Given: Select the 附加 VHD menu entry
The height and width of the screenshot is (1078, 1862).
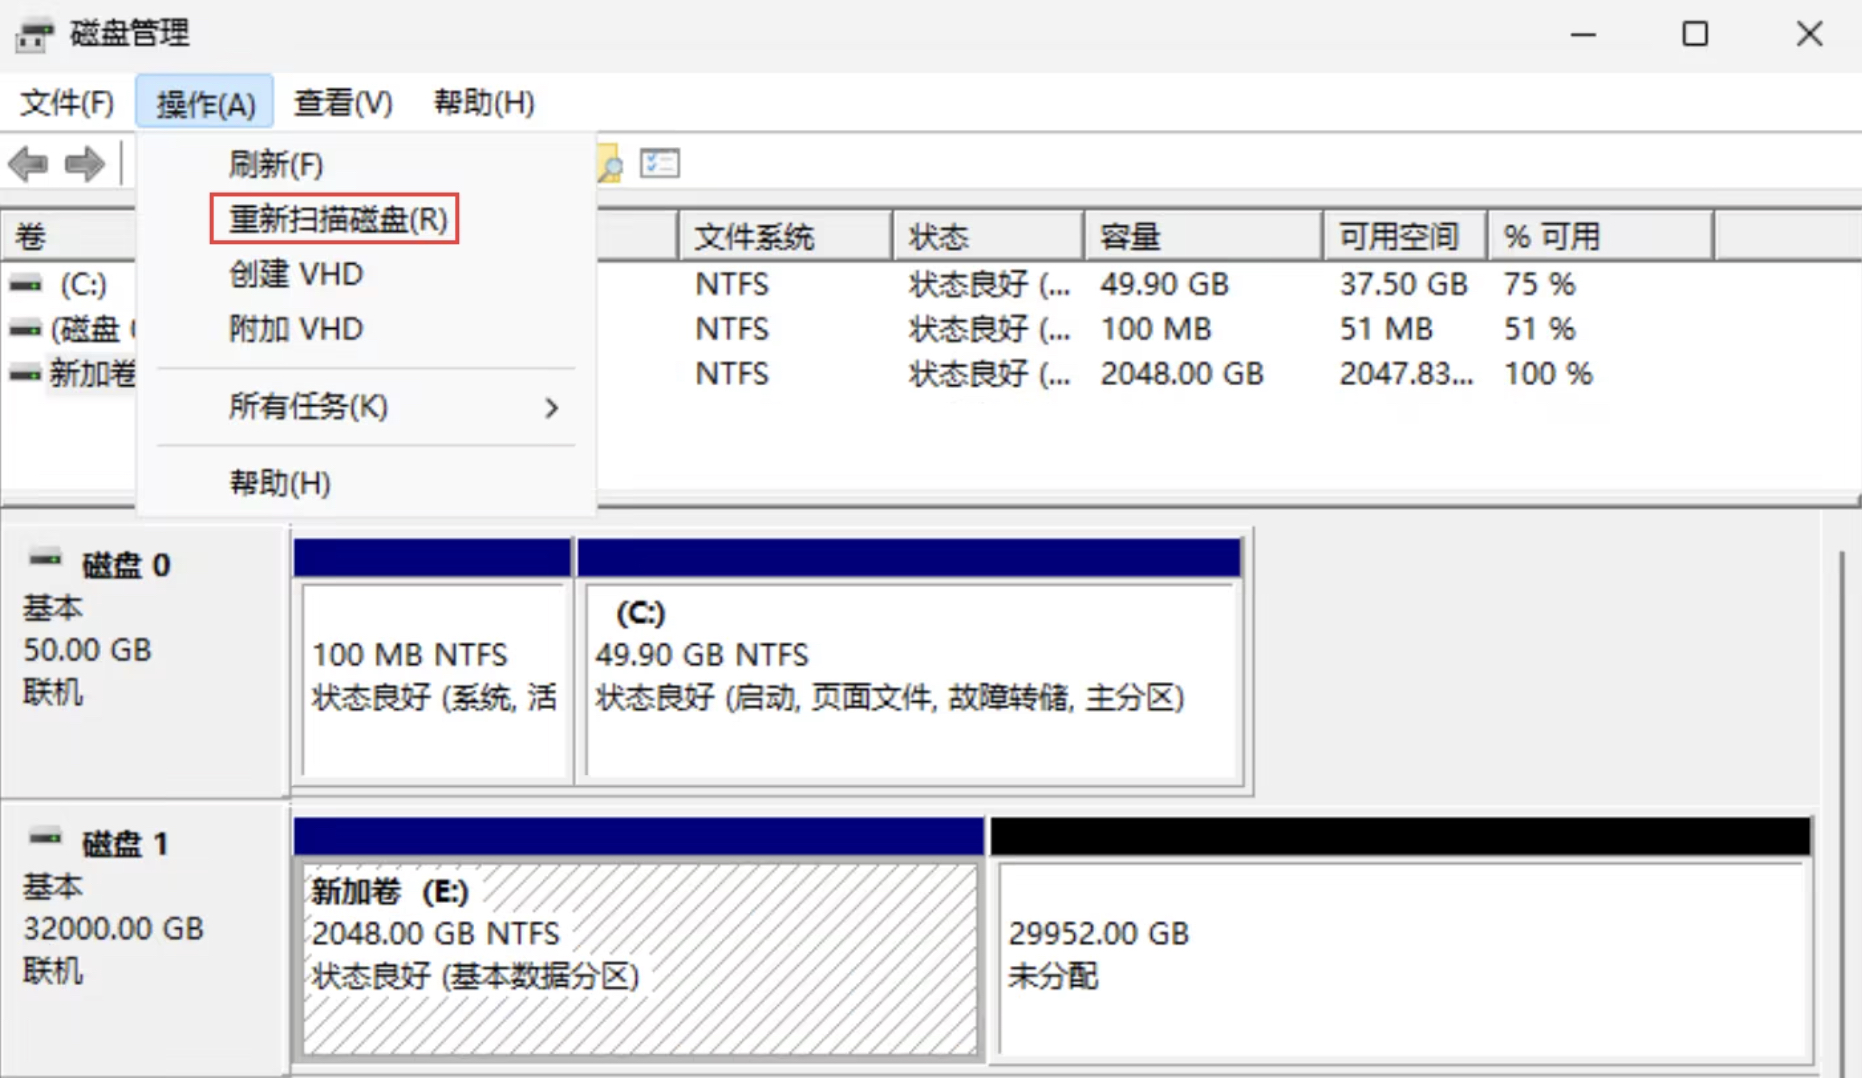Looking at the screenshot, I should point(366,329).
